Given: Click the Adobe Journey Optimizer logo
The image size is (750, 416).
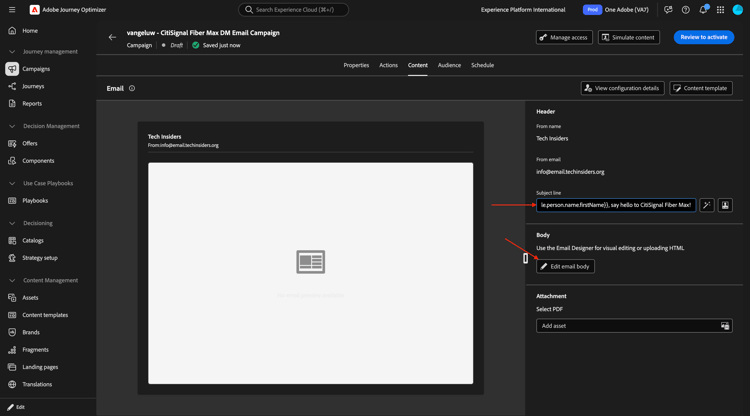Looking at the screenshot, I should click(34, 10).
